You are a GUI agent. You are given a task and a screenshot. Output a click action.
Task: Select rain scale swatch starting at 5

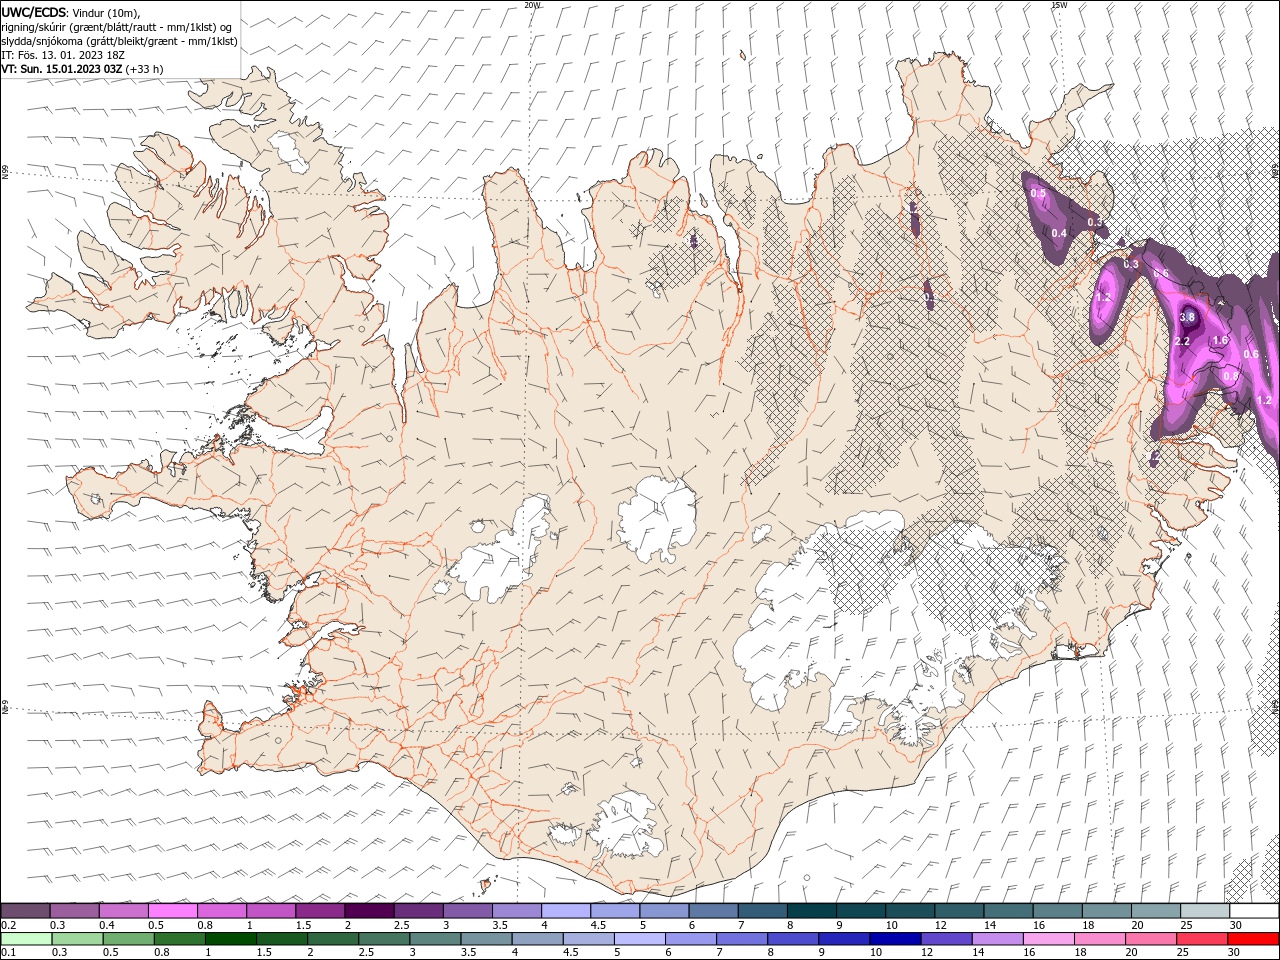(x=640, y=938)
